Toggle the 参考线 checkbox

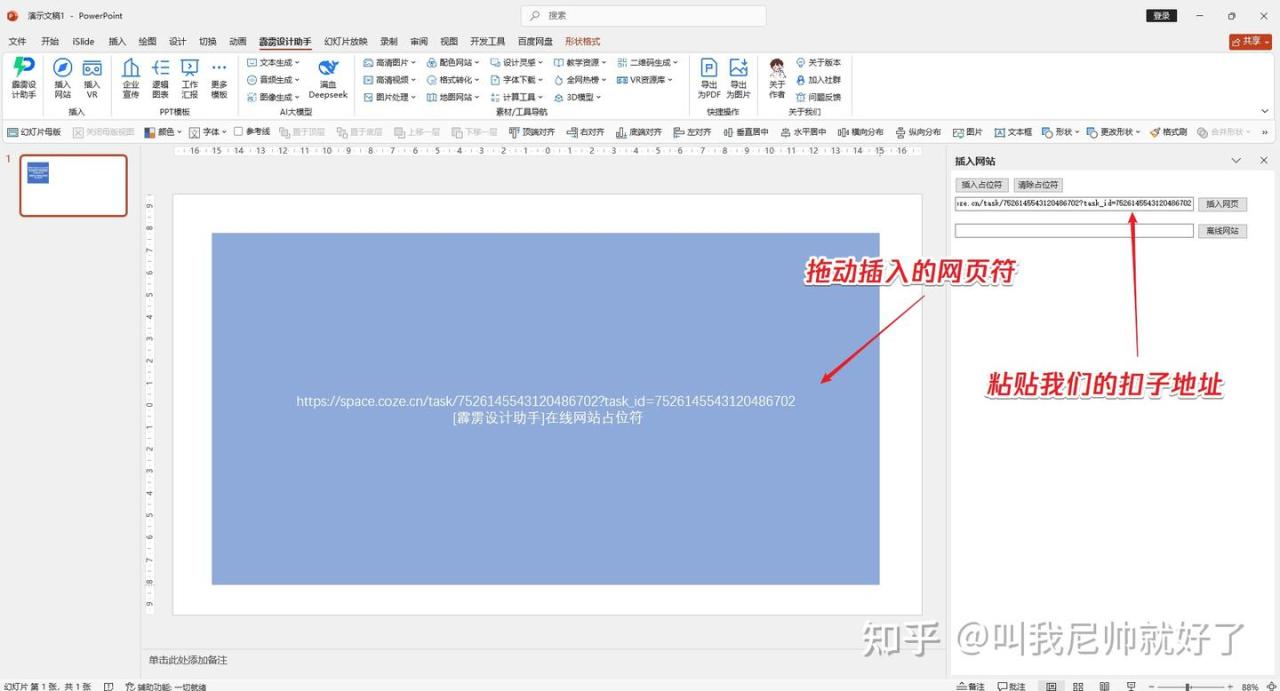tap(239, 132)
